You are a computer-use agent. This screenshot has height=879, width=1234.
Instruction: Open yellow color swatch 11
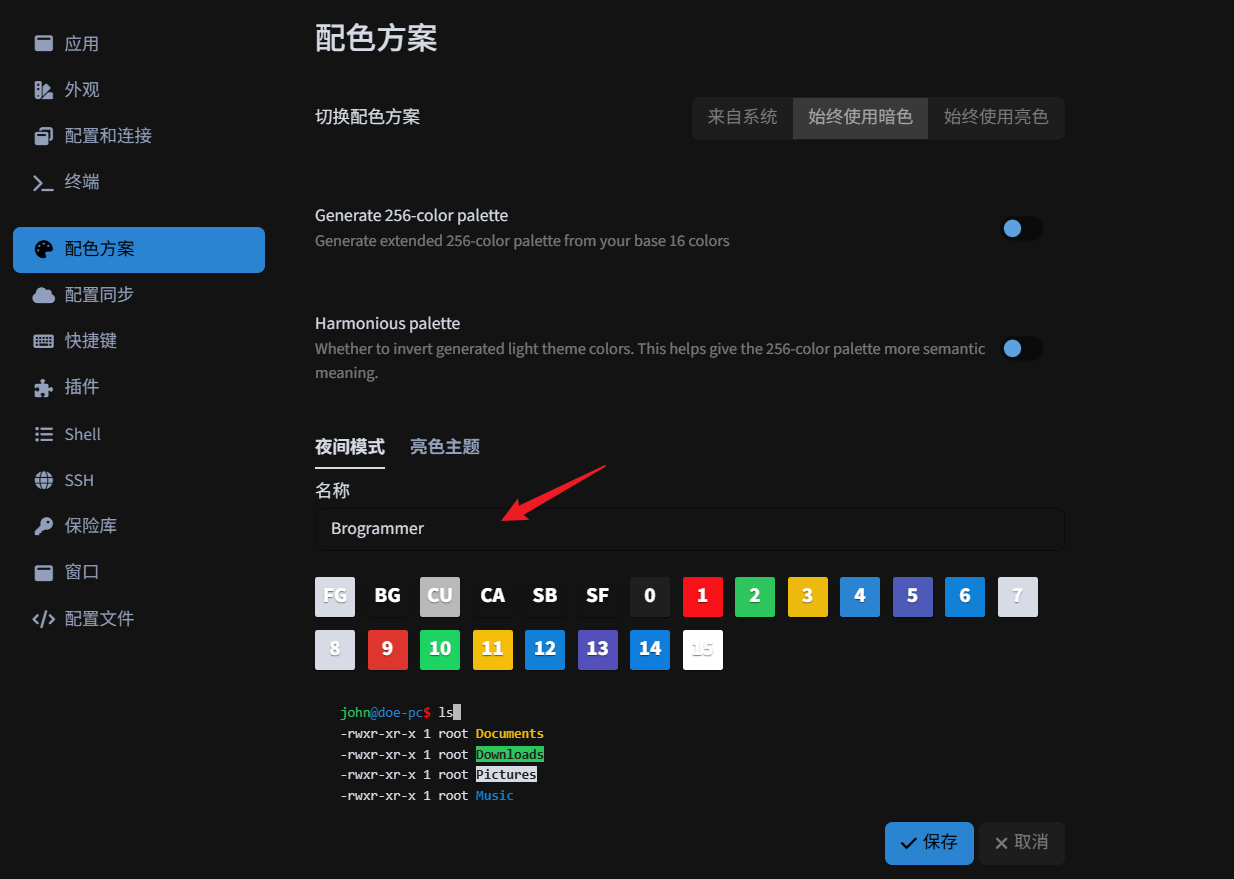pyautogui.click(x=492, y=649)
